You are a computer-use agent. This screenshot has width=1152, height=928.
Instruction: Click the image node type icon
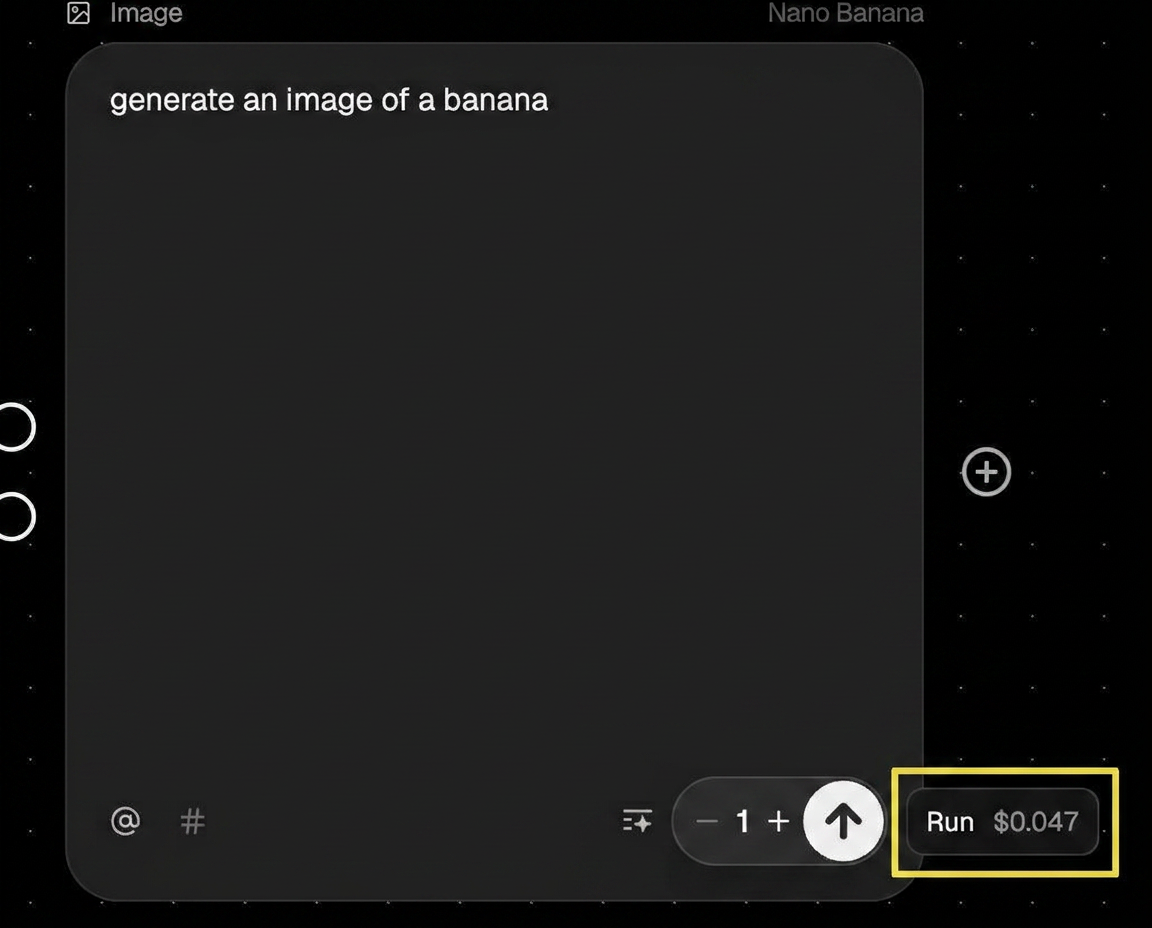79,13
